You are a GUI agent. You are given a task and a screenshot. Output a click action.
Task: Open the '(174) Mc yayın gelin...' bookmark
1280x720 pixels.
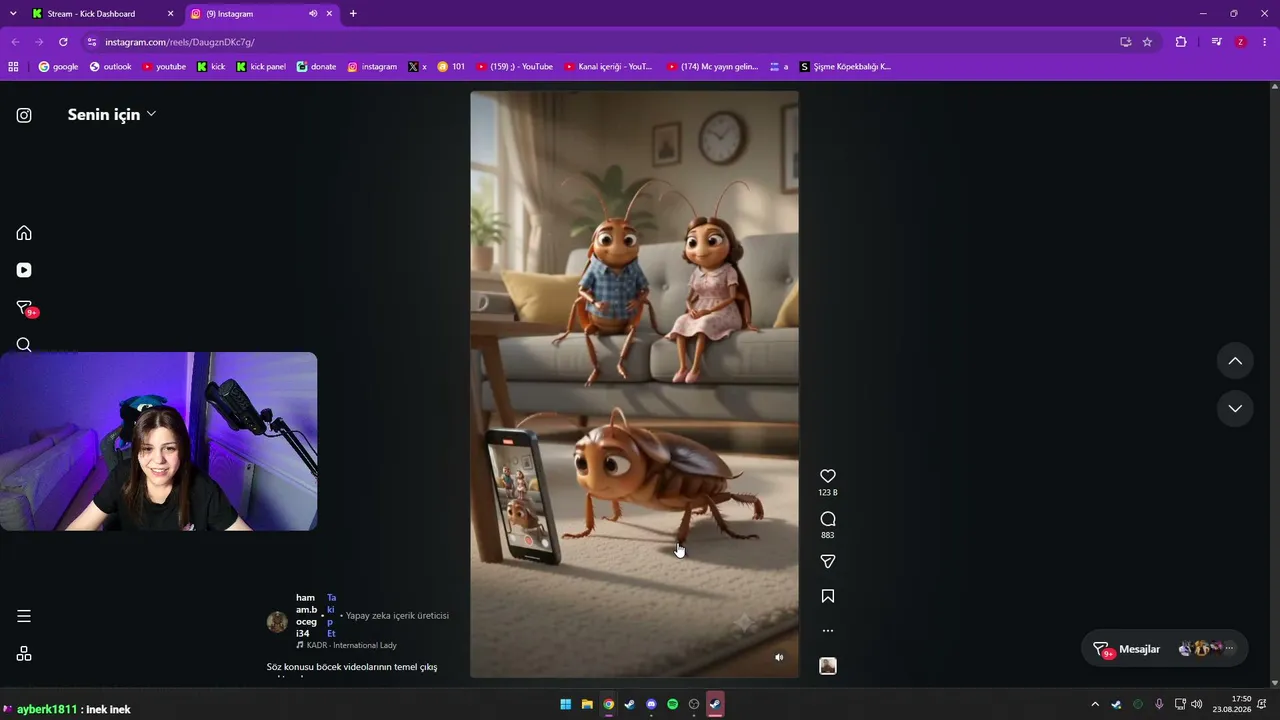[x=713, y=67]
